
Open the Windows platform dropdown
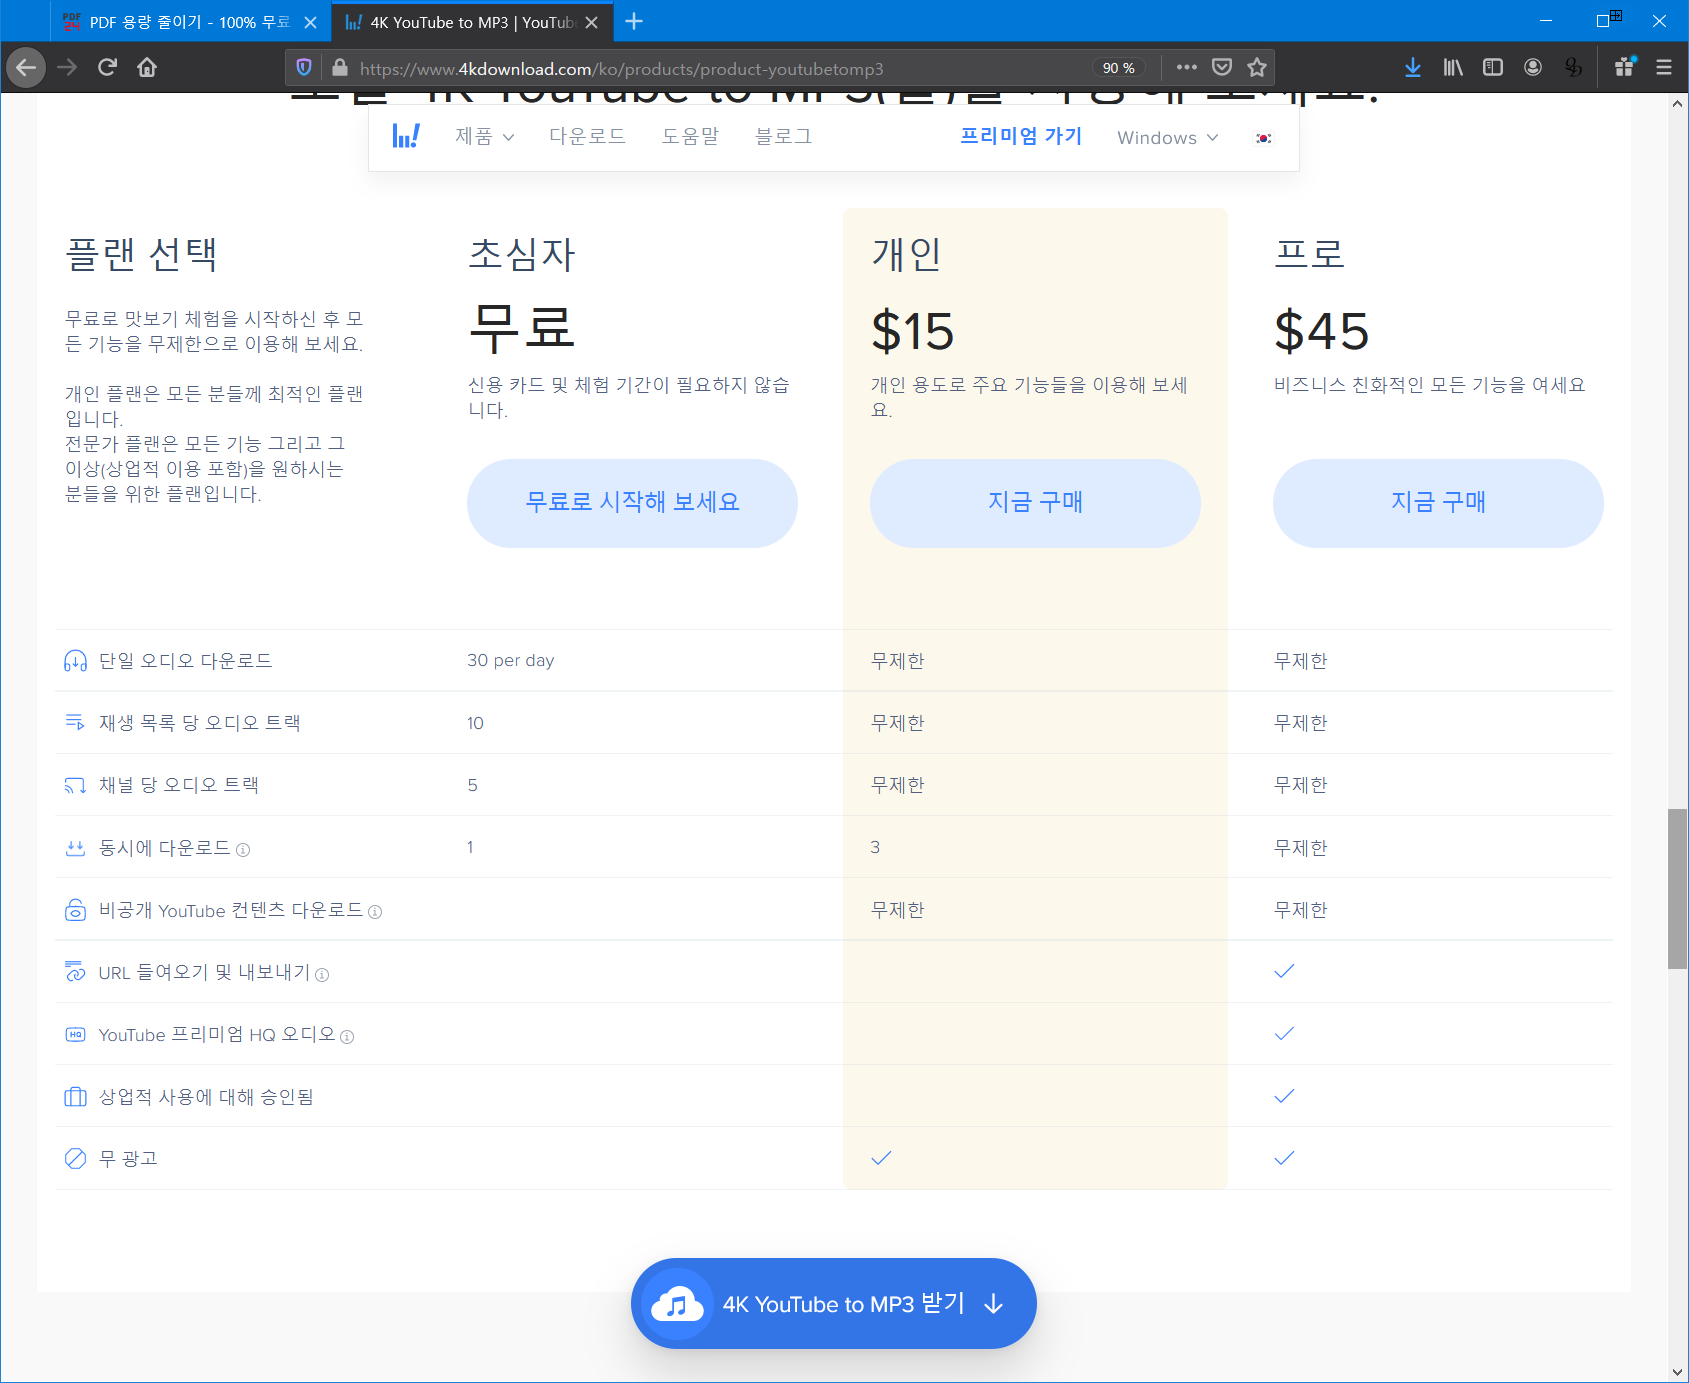tap(1168, 138)
